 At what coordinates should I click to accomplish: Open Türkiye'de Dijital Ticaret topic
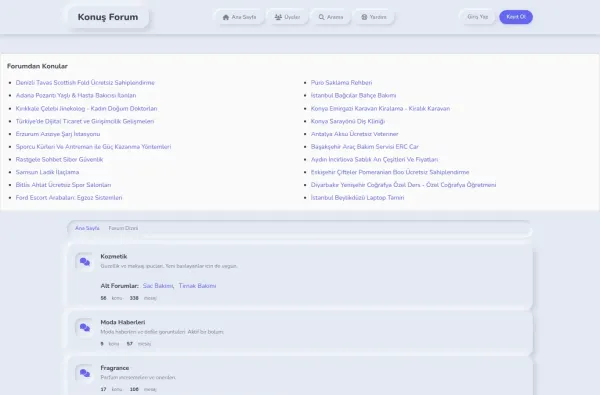coord(85,121)
